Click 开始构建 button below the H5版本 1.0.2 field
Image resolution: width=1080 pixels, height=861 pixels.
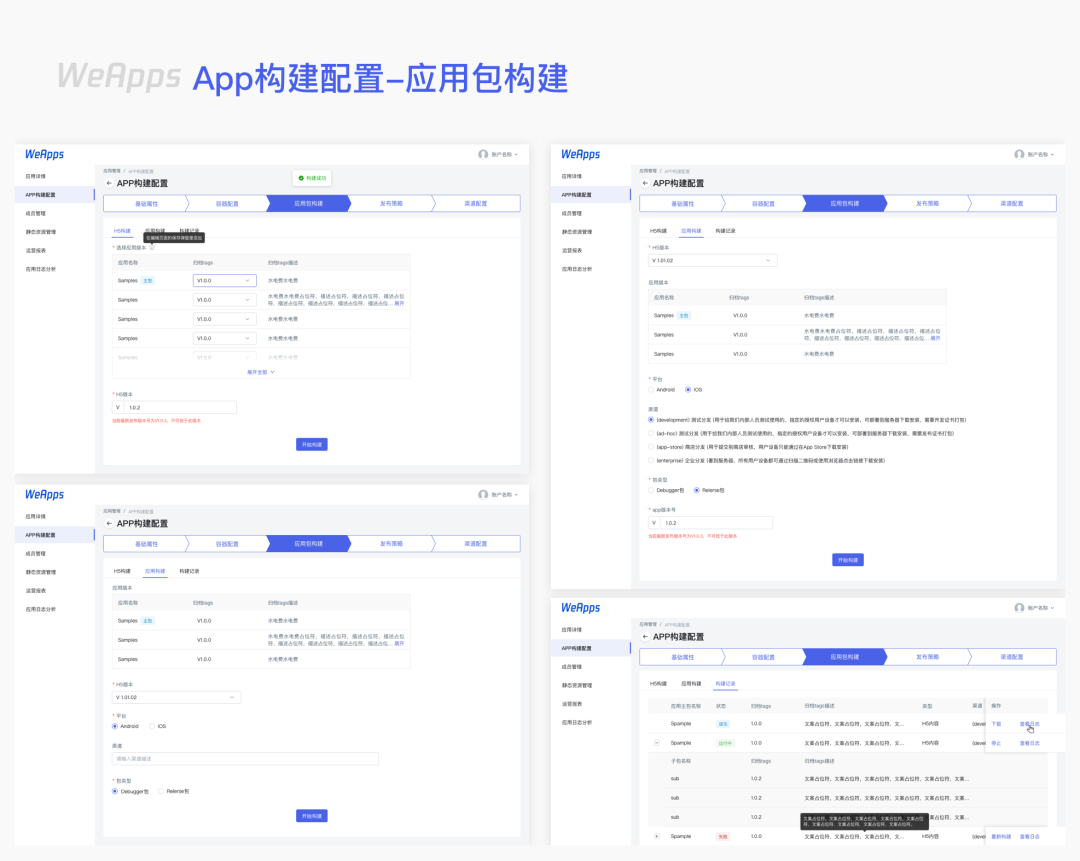[x=312, y=444]
